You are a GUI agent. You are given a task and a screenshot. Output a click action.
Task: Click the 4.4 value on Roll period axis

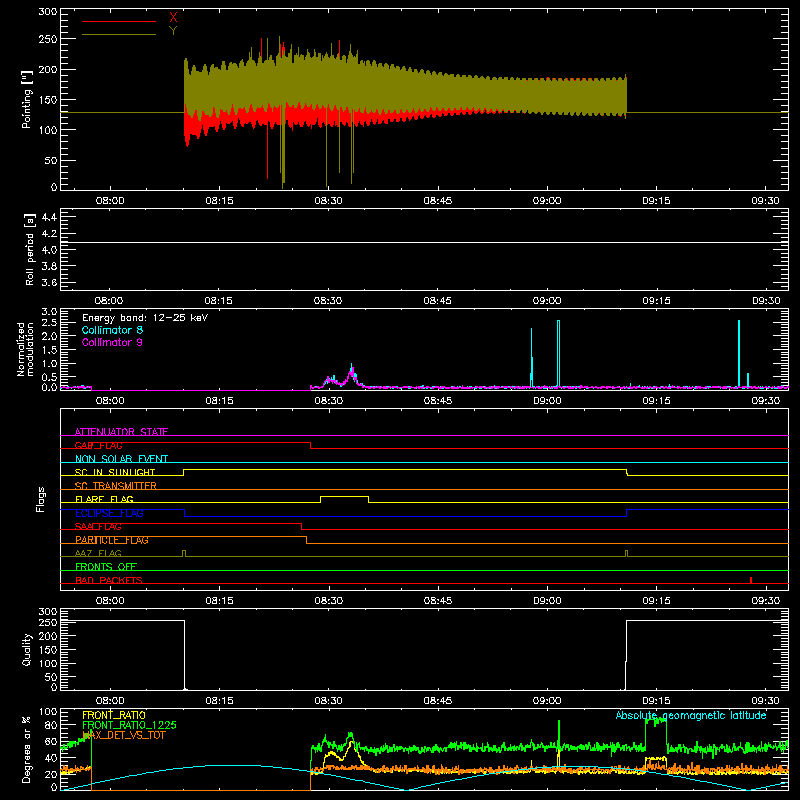pos(49,217)
